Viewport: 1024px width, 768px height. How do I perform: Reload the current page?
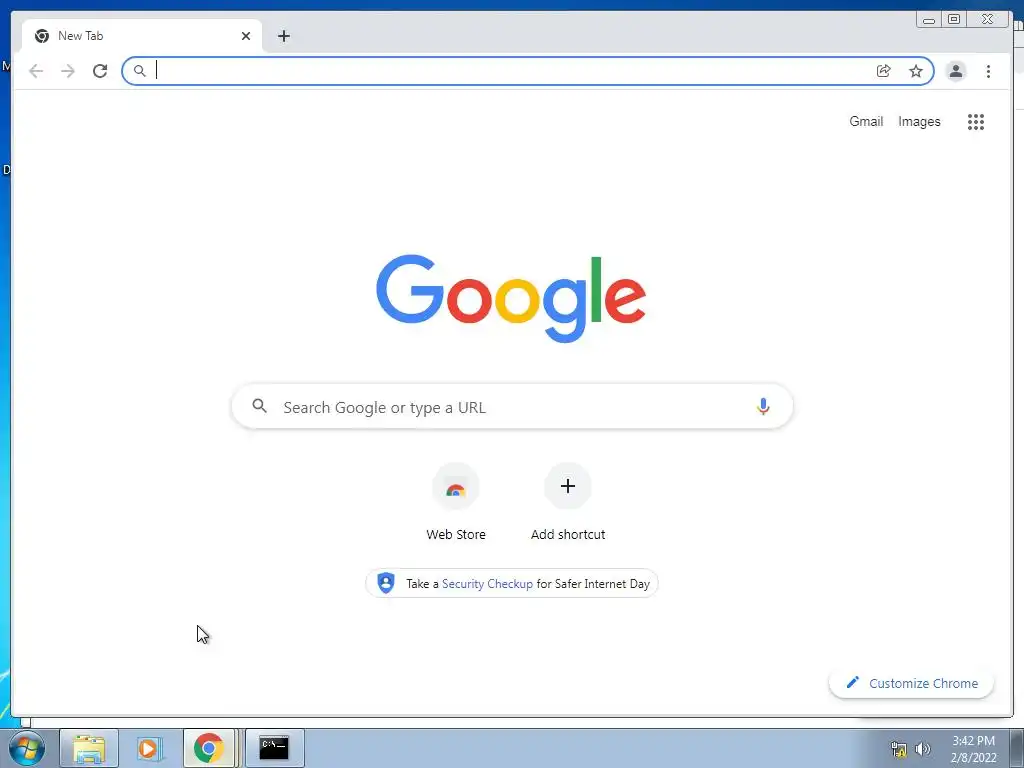click(x=100, y=71)
